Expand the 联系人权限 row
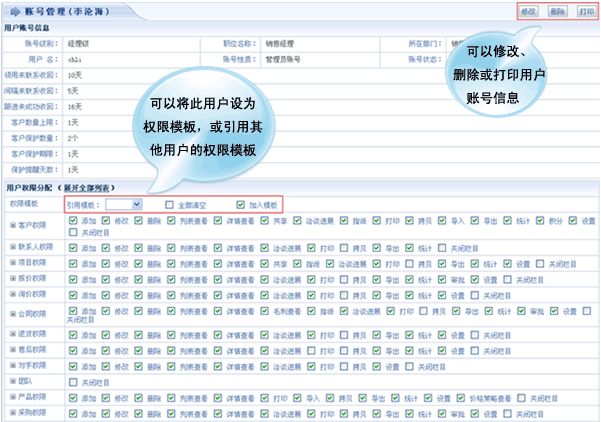 click(x=13, y=247)
